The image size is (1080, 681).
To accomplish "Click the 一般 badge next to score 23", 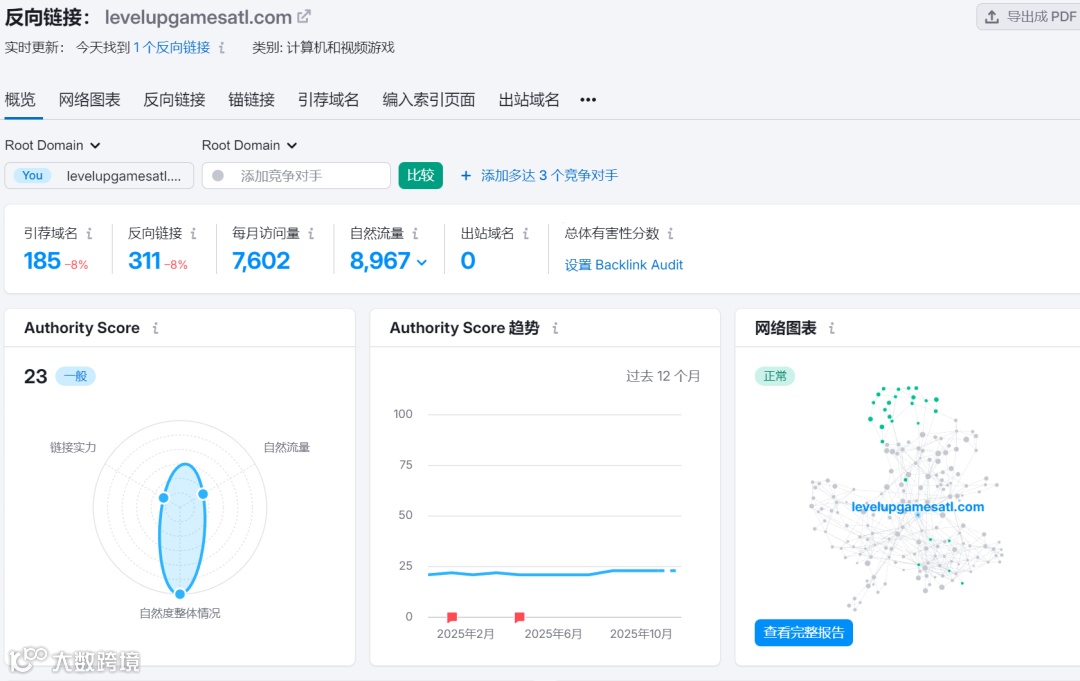I will [75, 376].
